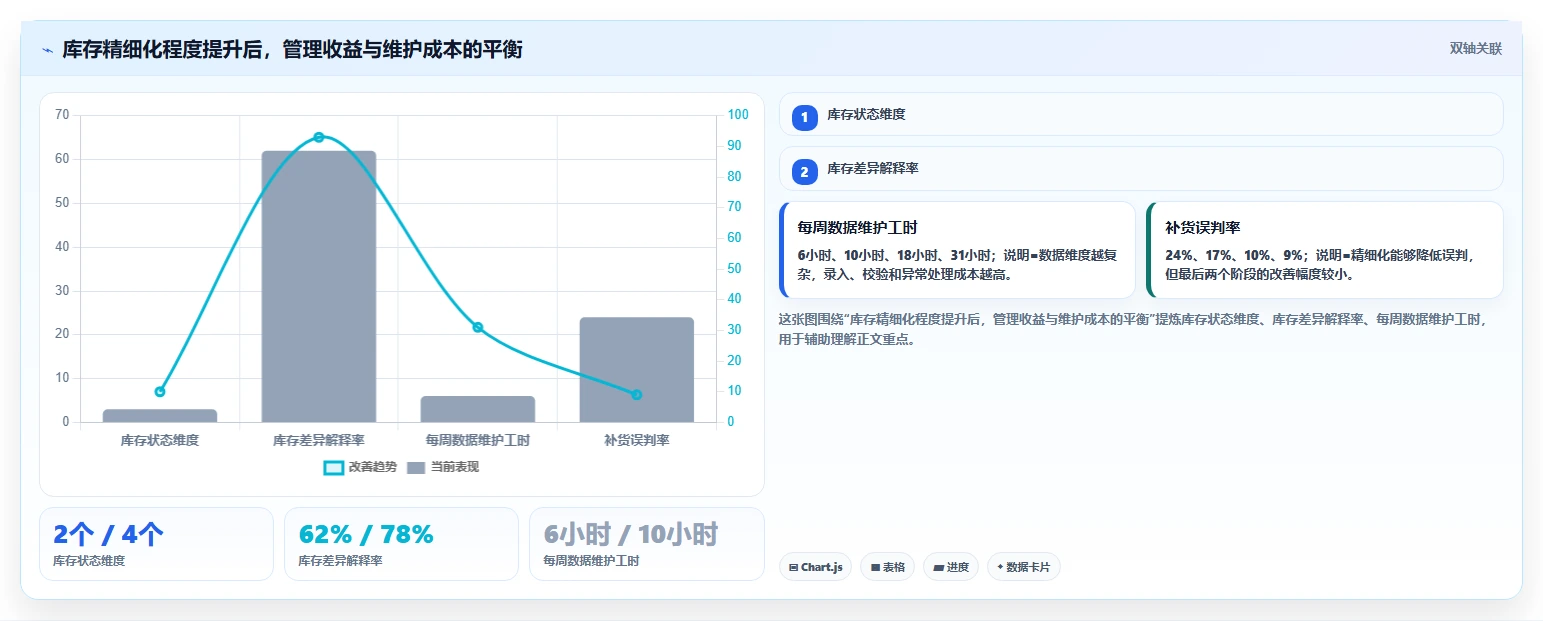The image size is (1543, 621).
Task: Click the text 24%、17%、10%、9%
Action: 1235,255
